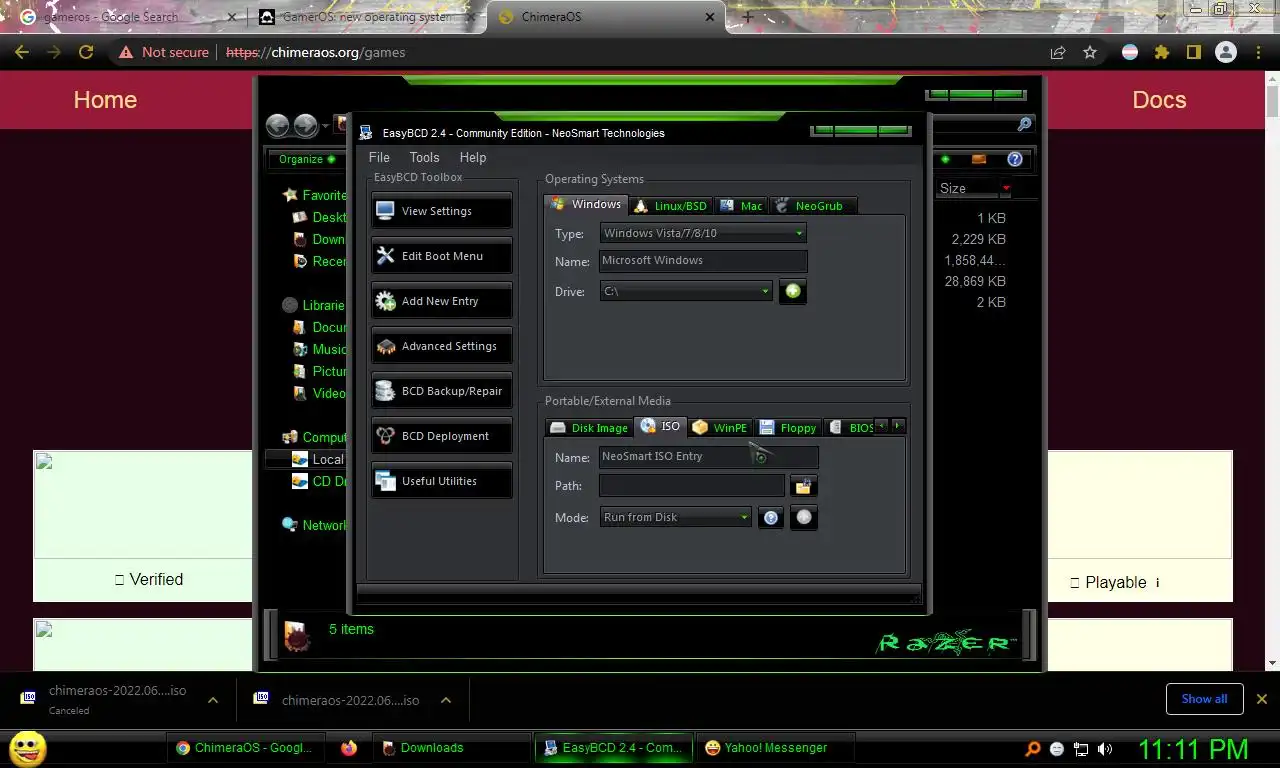Switch to Mac tab
Screen dimensions: 1280x768
pyautogui.click(x=741, y=206)
